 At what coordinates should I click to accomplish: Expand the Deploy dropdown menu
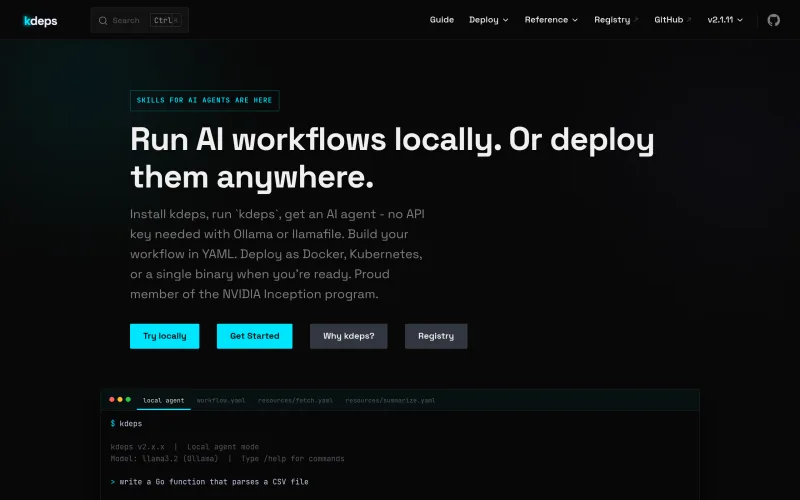489,20
